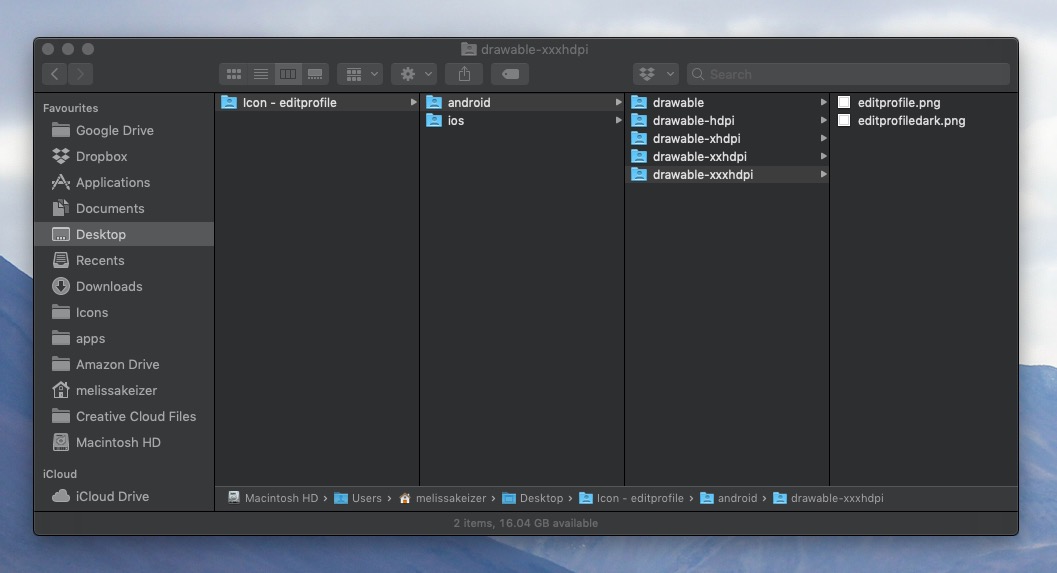The width and height of the screenshot is (1057, 573).
Task: Click the drawable-xxxhdpi title folder icon
Action: pos(469,49)
